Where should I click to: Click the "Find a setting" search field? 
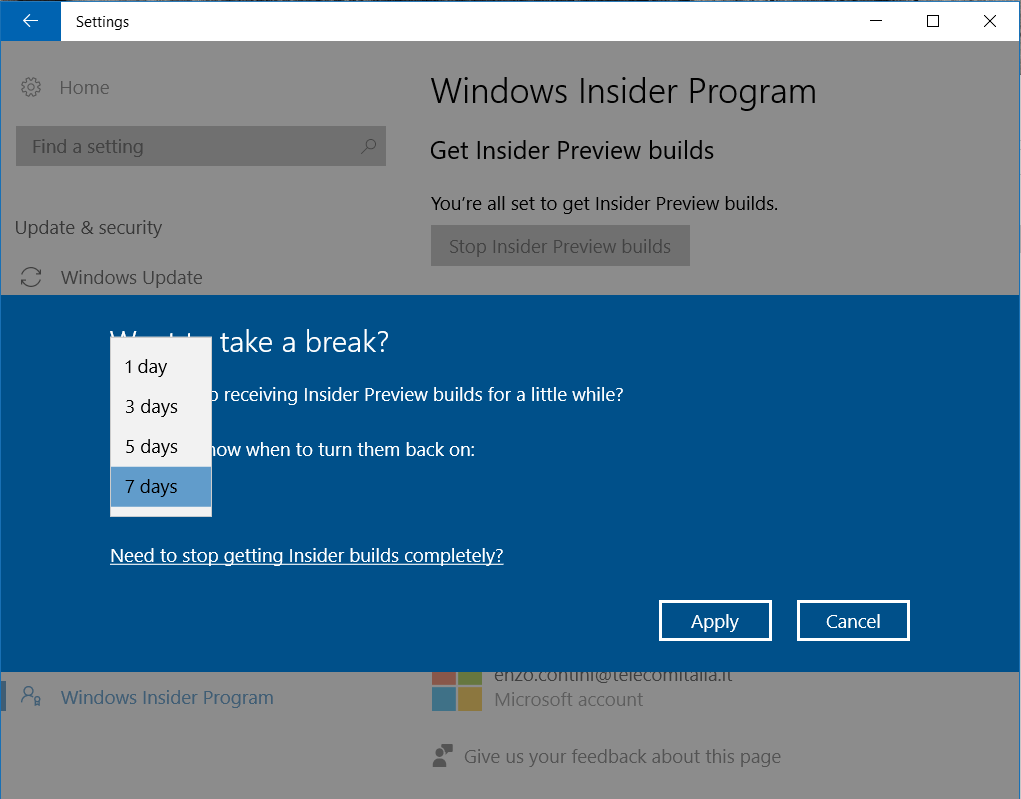point(190,146)
